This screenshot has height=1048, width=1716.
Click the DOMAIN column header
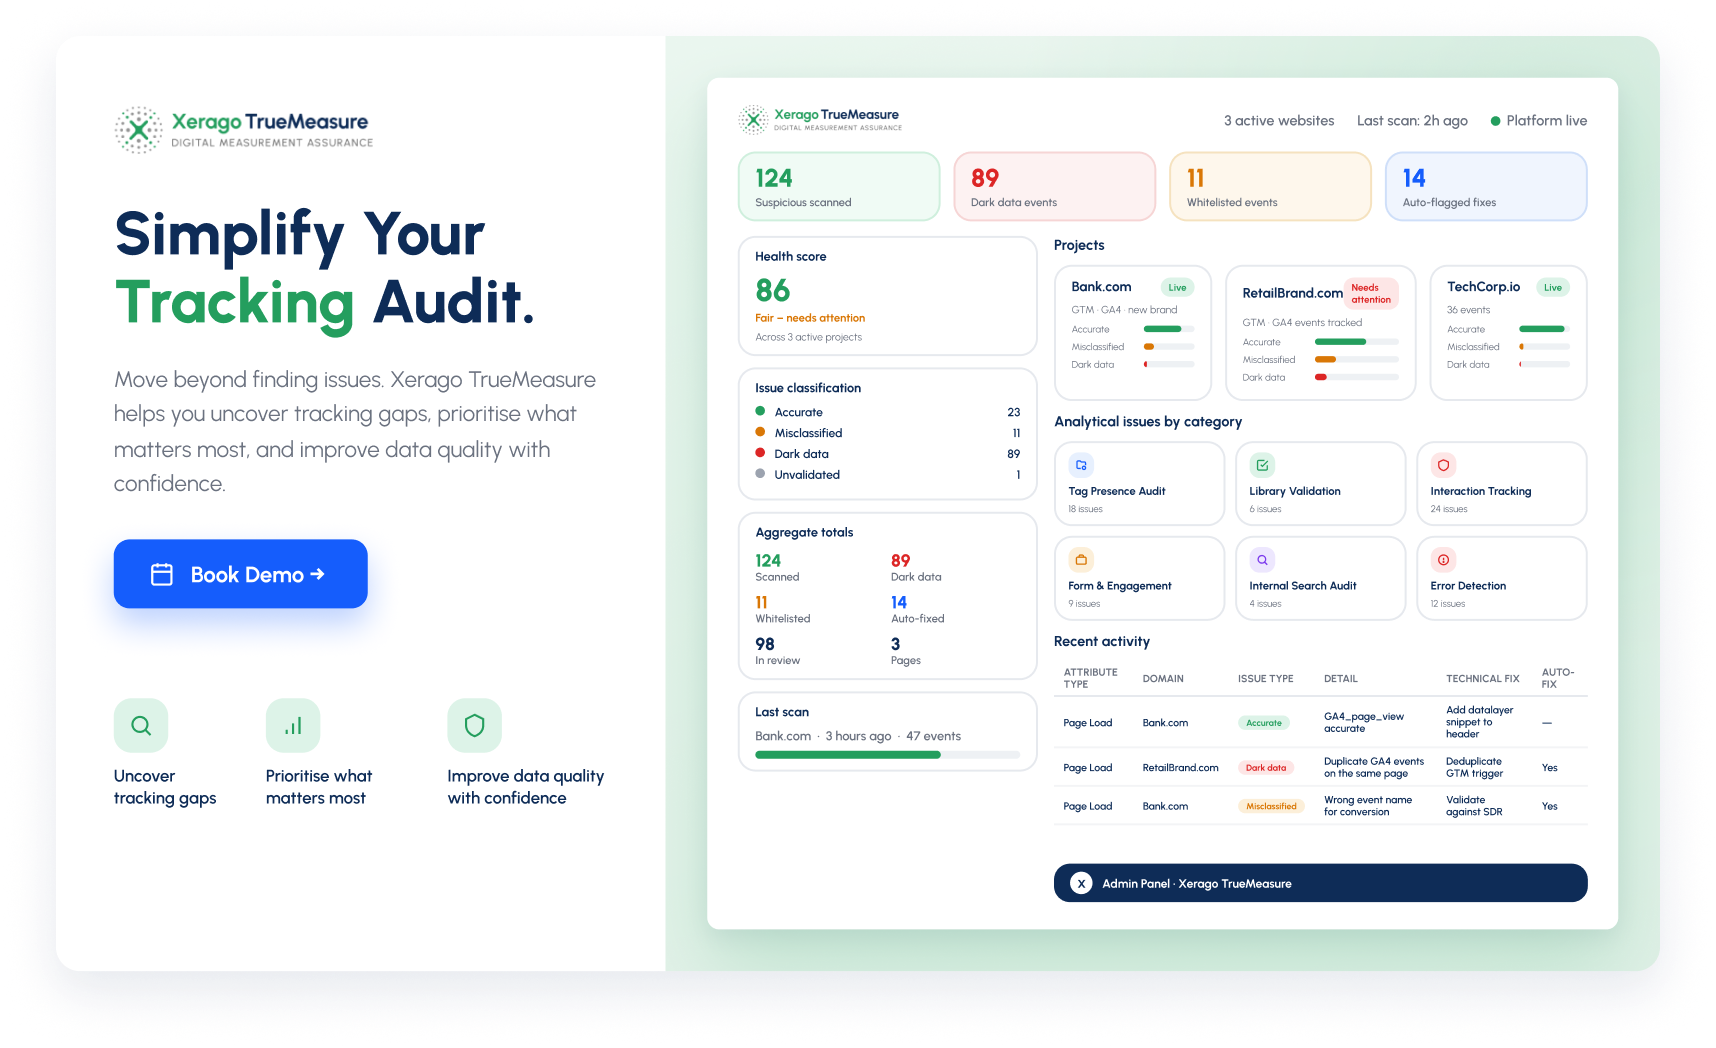(1163, 679)
